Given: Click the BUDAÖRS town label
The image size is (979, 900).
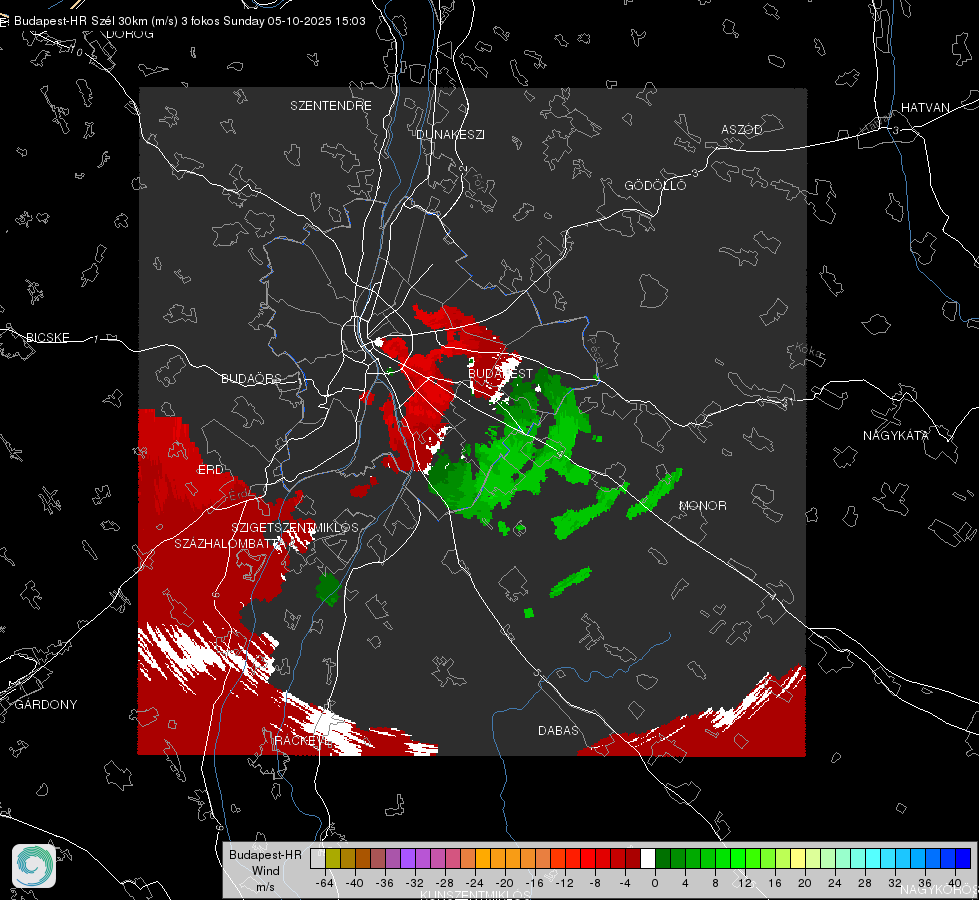Looking at the screenshot, I should pyautogui.click(x=252, y=378).
